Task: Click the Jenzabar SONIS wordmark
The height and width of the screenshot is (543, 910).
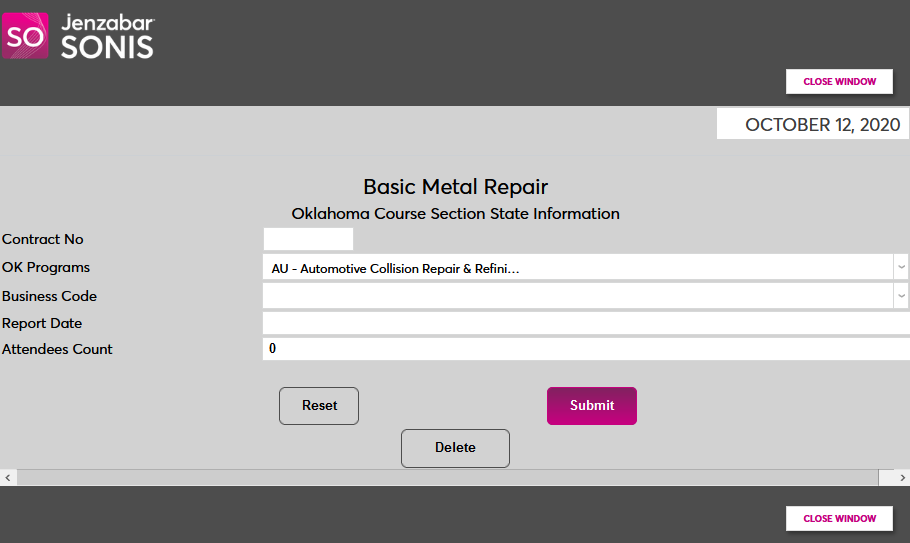Action: (108, 36)
